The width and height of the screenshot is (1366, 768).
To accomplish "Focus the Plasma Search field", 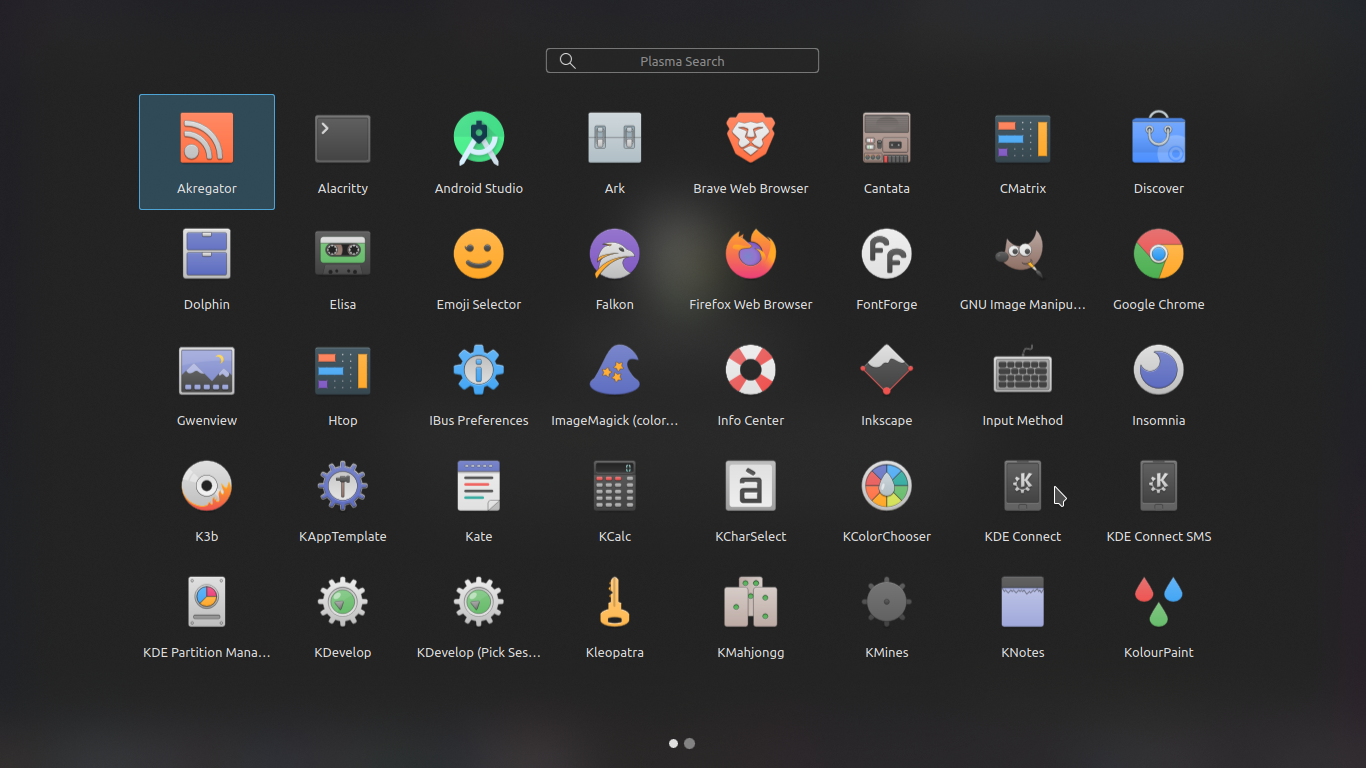I will coord(682,61).
